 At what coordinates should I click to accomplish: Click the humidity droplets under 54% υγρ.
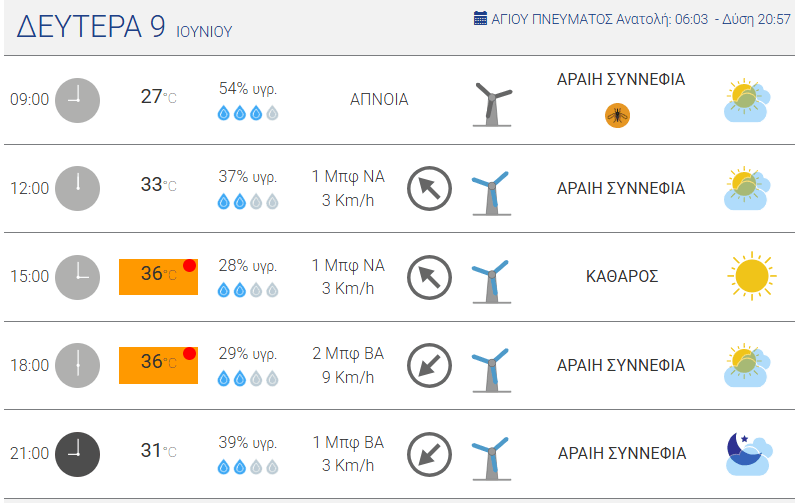coord(248,113)
